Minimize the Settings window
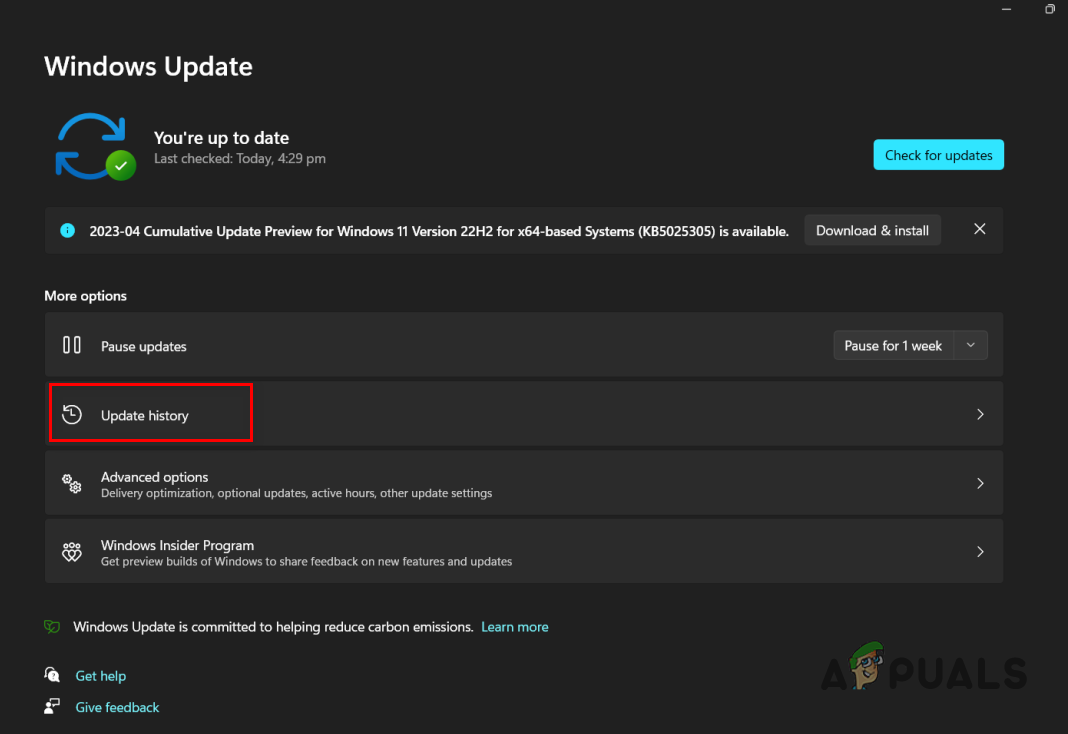This screenshot has width=1068, height=734. pyautogui.click(x=1006, y=10)
